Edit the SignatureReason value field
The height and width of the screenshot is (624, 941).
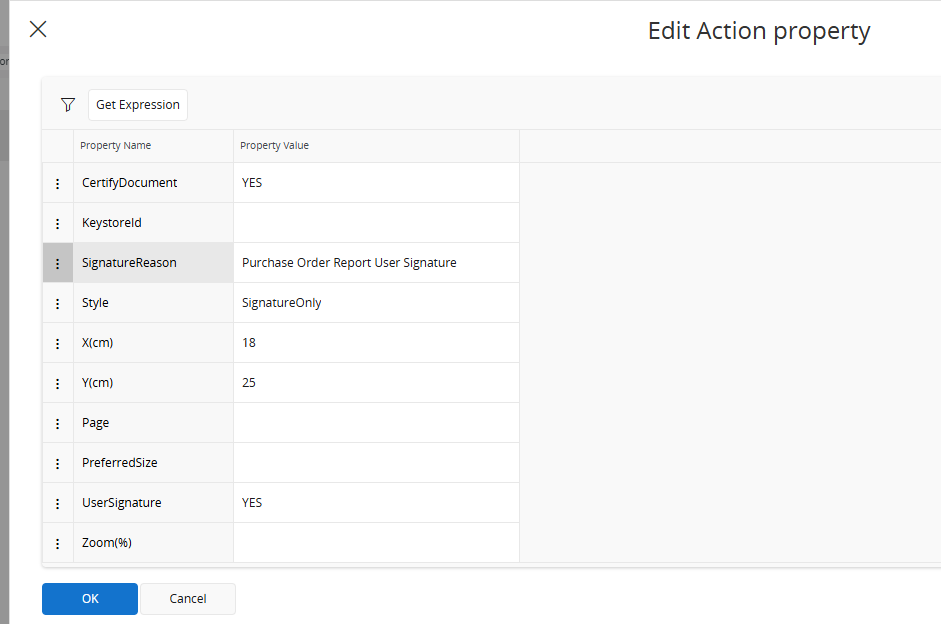point(375,263)
